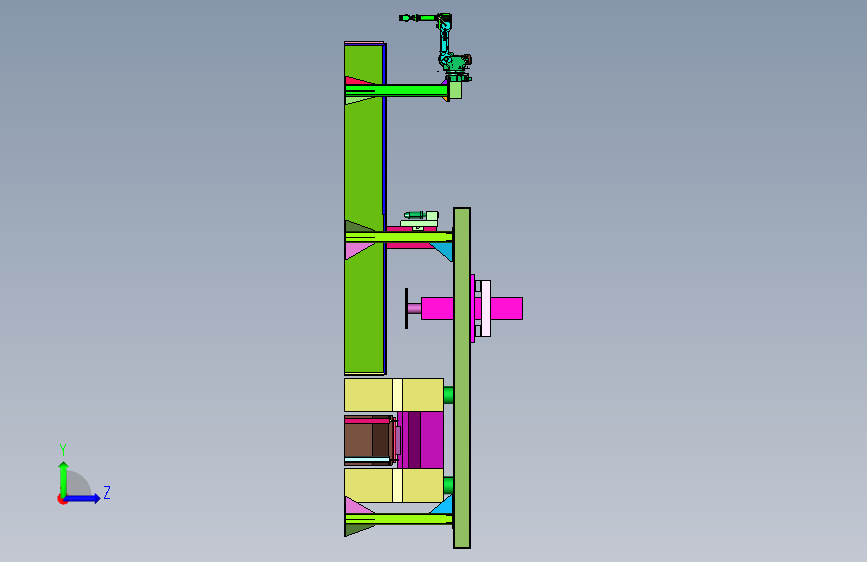Select the pink gusset under middle beam
867x562 pixels.
pos(357,250)
